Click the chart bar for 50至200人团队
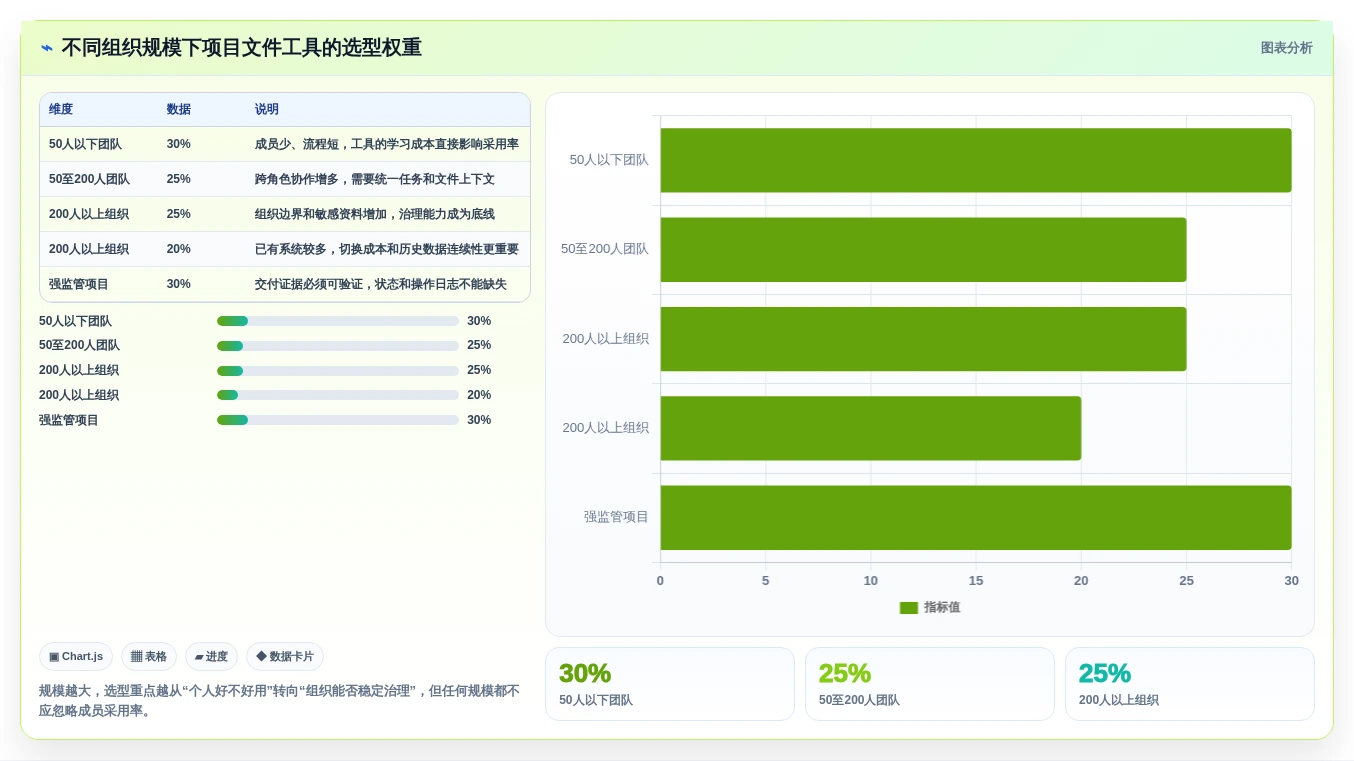 (923, 249)
